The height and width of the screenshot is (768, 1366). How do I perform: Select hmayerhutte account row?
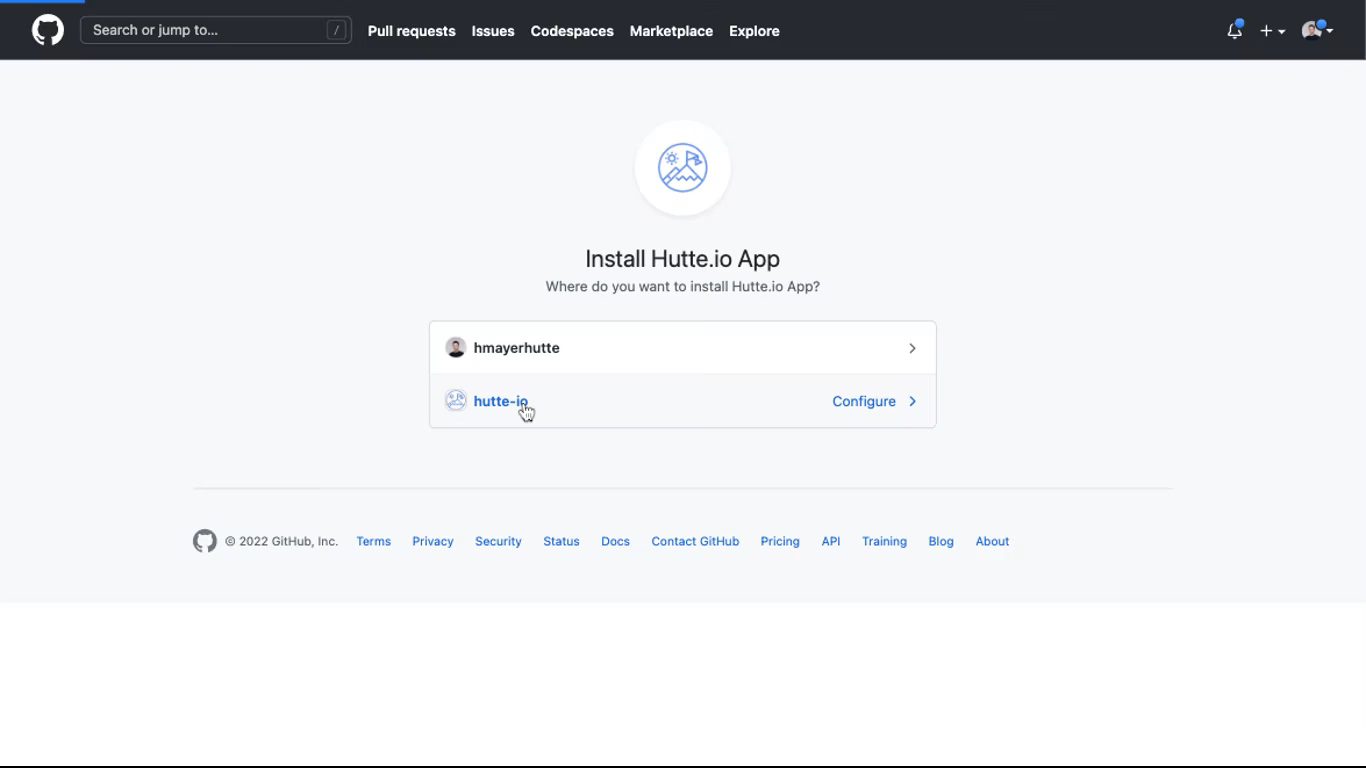pos(683,348)
